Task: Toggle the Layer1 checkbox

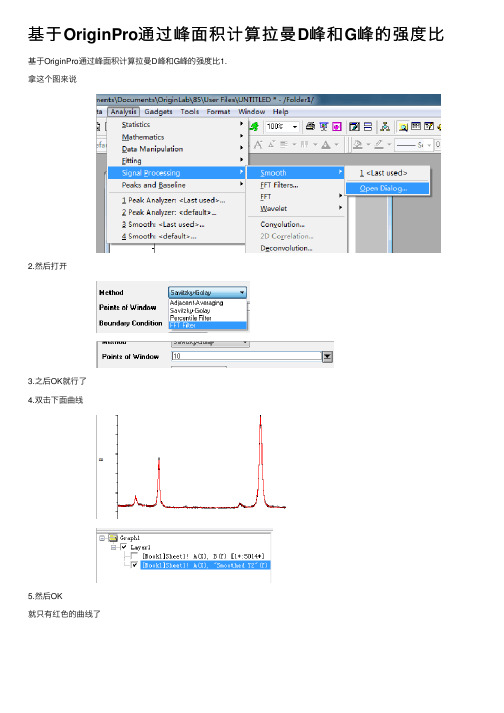Action: pyautogui.click(x=124, y=547)
